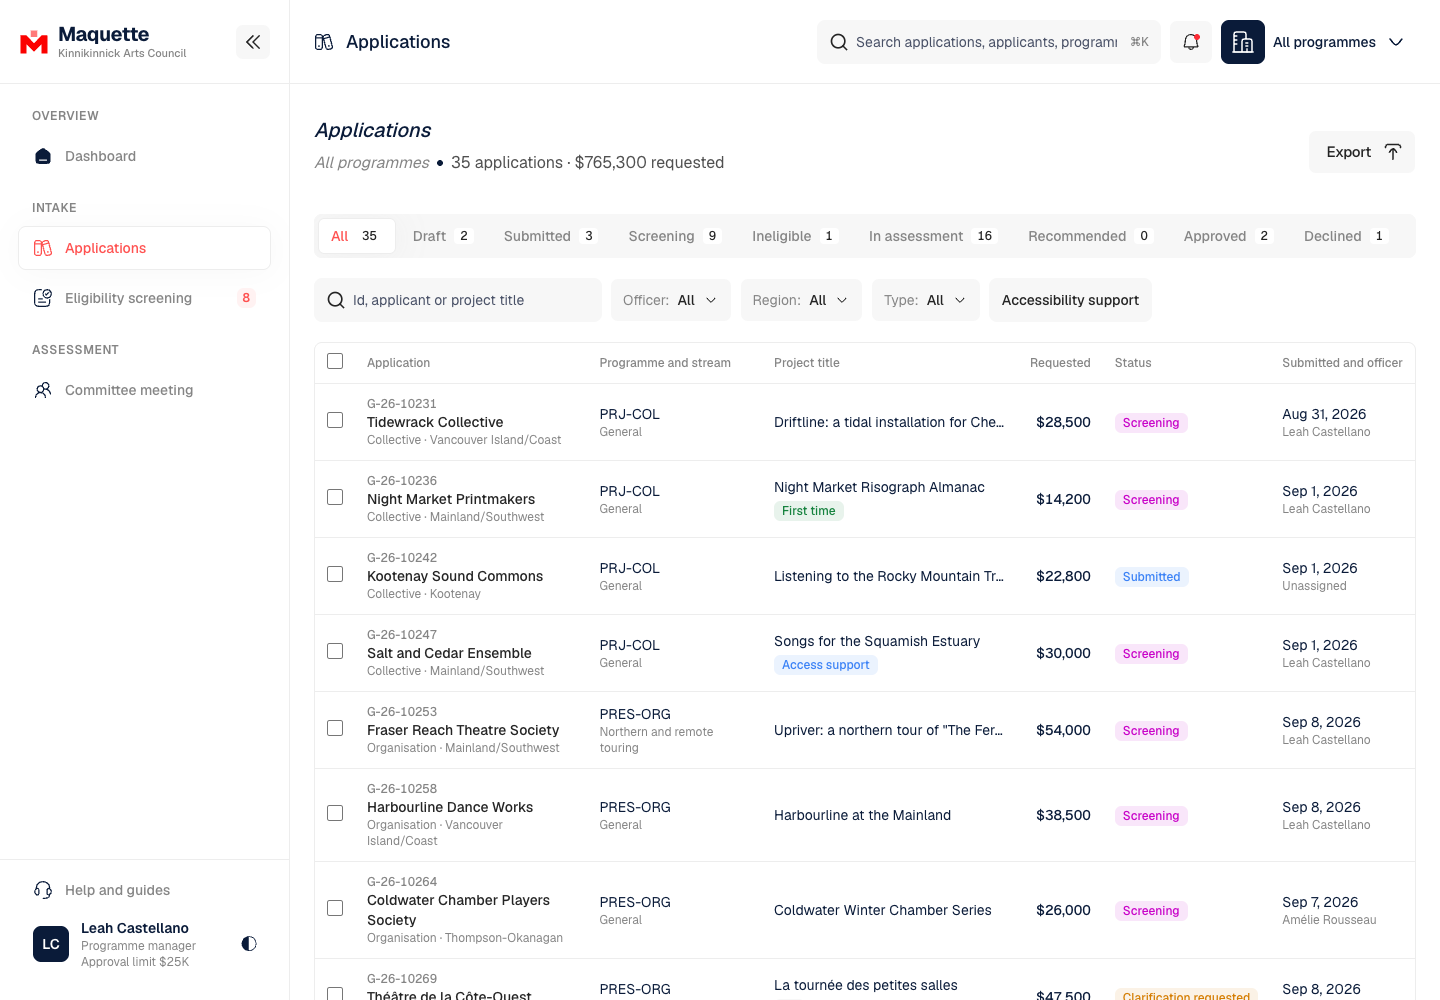Click the Submitted status on Kootenay row
Screen dimensions: 1440x1000
click(x=1151, y=577)
